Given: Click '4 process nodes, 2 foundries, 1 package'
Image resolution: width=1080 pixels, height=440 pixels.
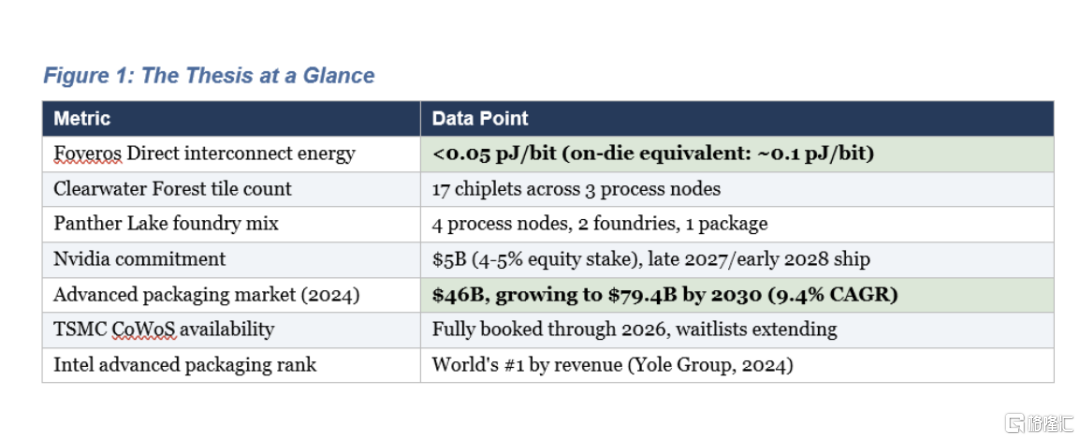Looking at the screenshot, I should (599, 223).
